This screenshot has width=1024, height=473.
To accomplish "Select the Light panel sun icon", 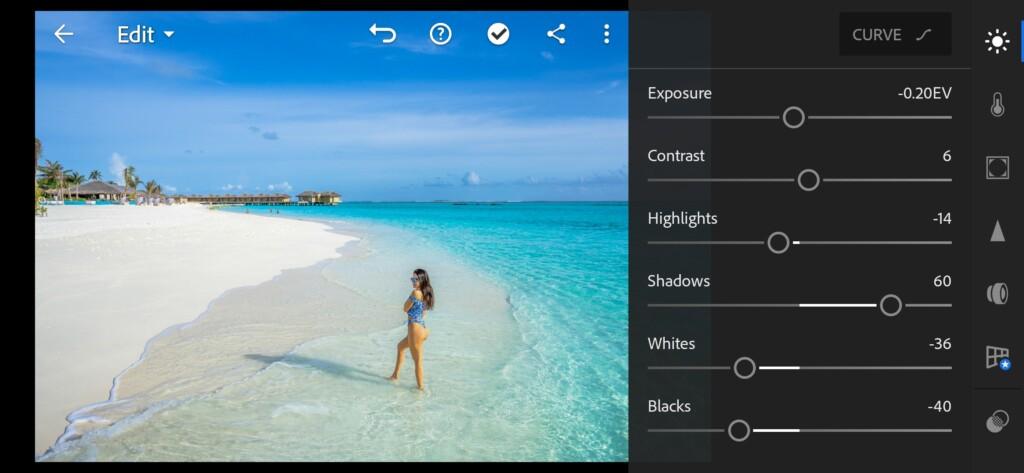I will coord(997,42).
